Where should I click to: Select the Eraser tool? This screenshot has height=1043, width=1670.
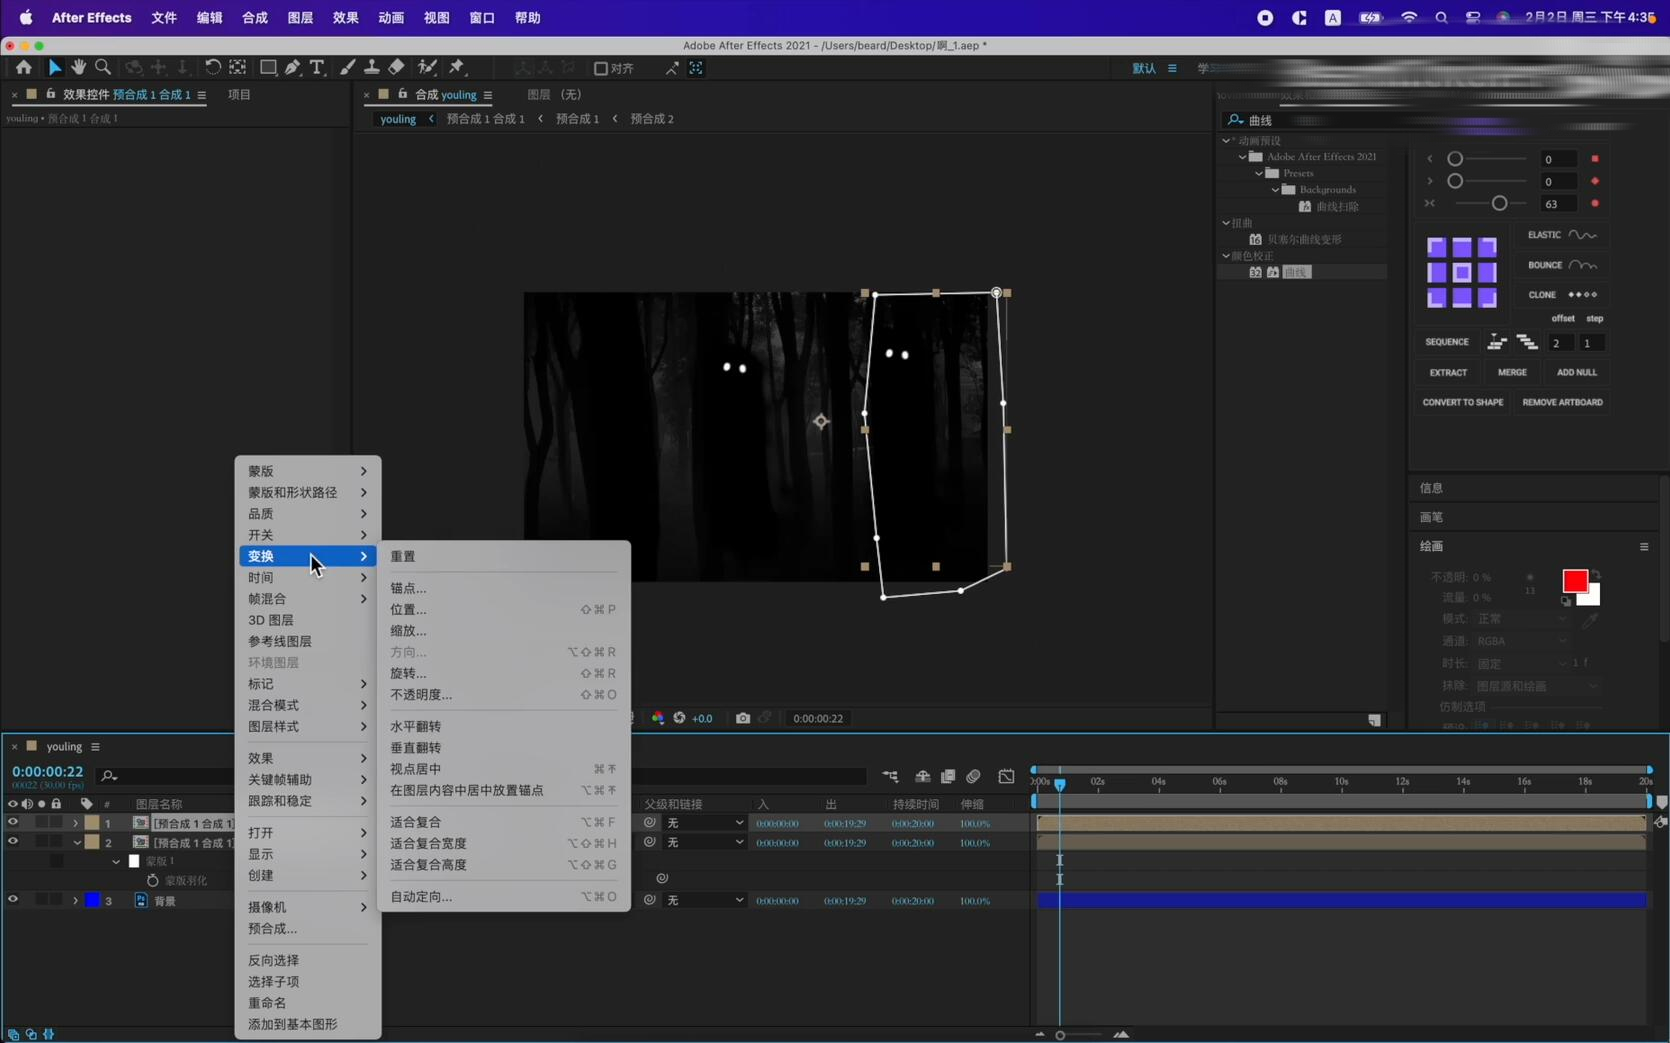click(396, 67)
